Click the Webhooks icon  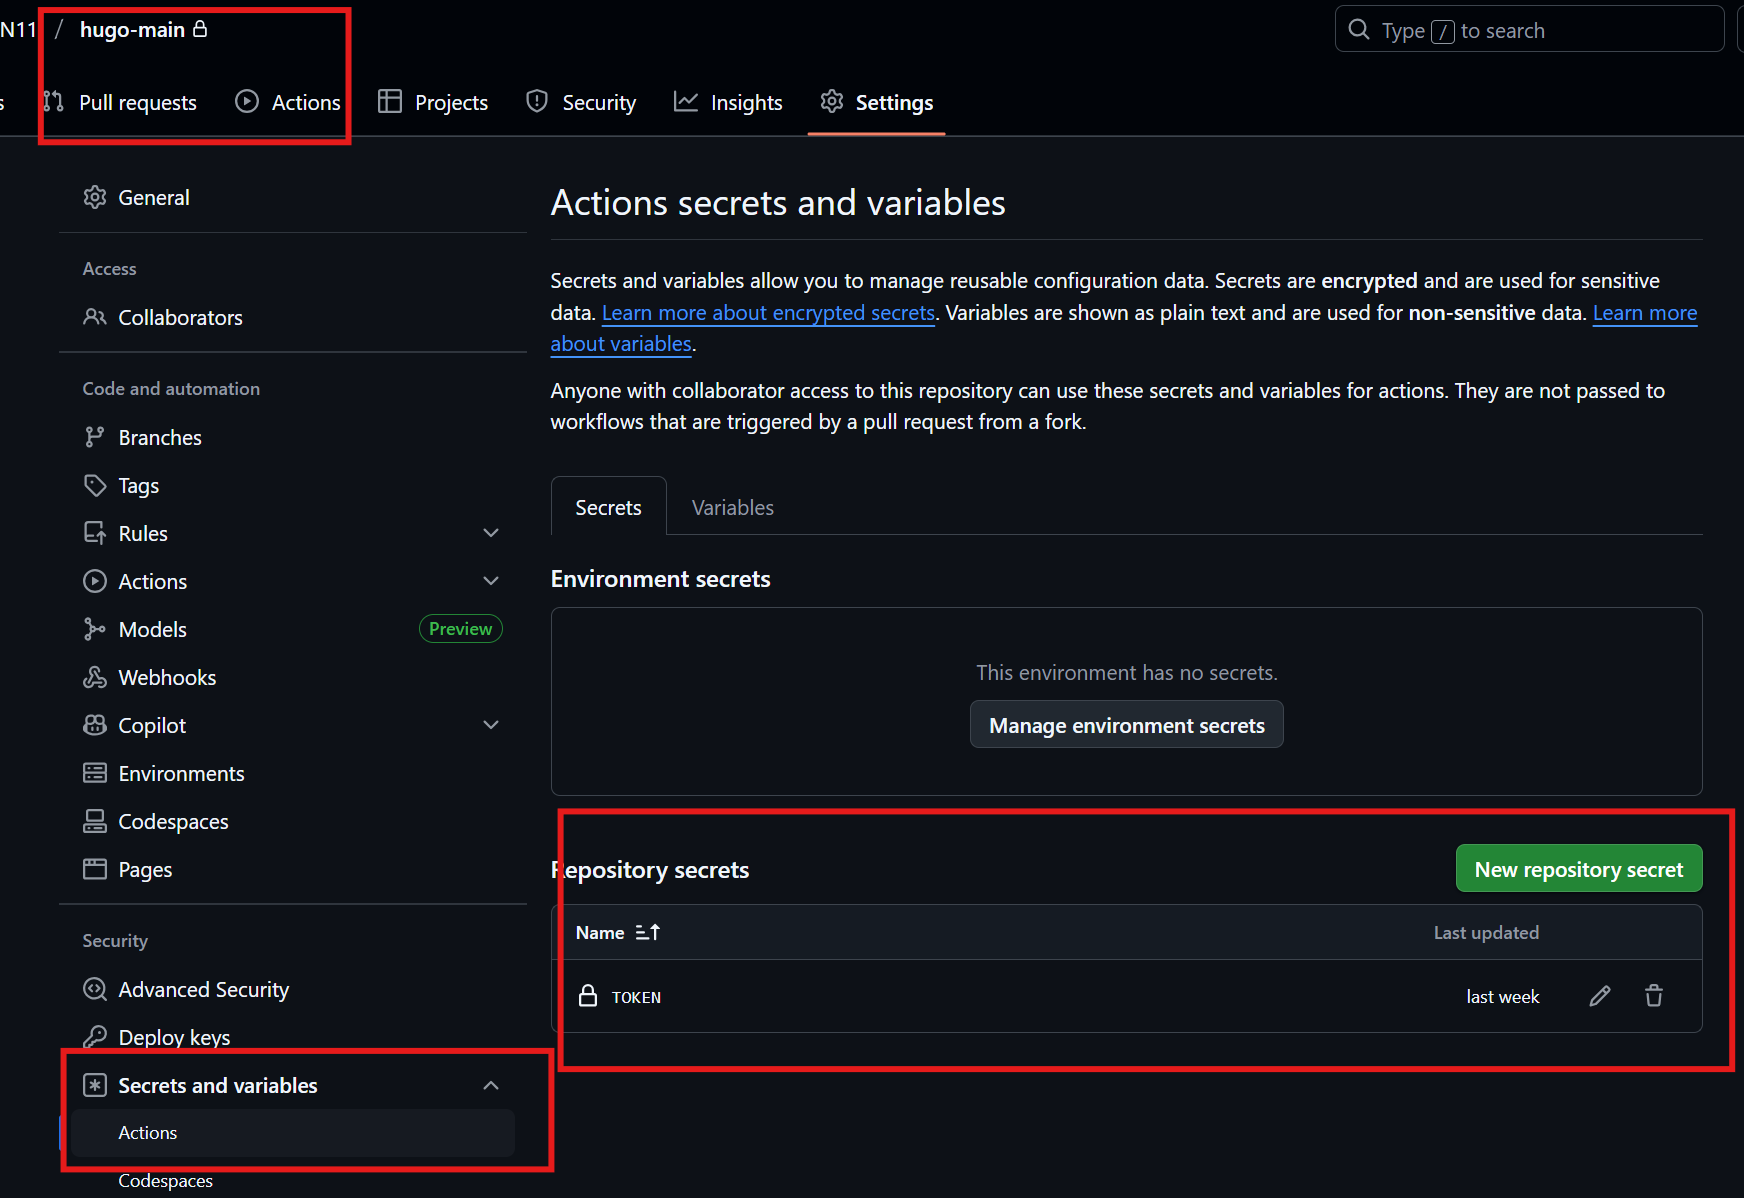click(95, 678)
